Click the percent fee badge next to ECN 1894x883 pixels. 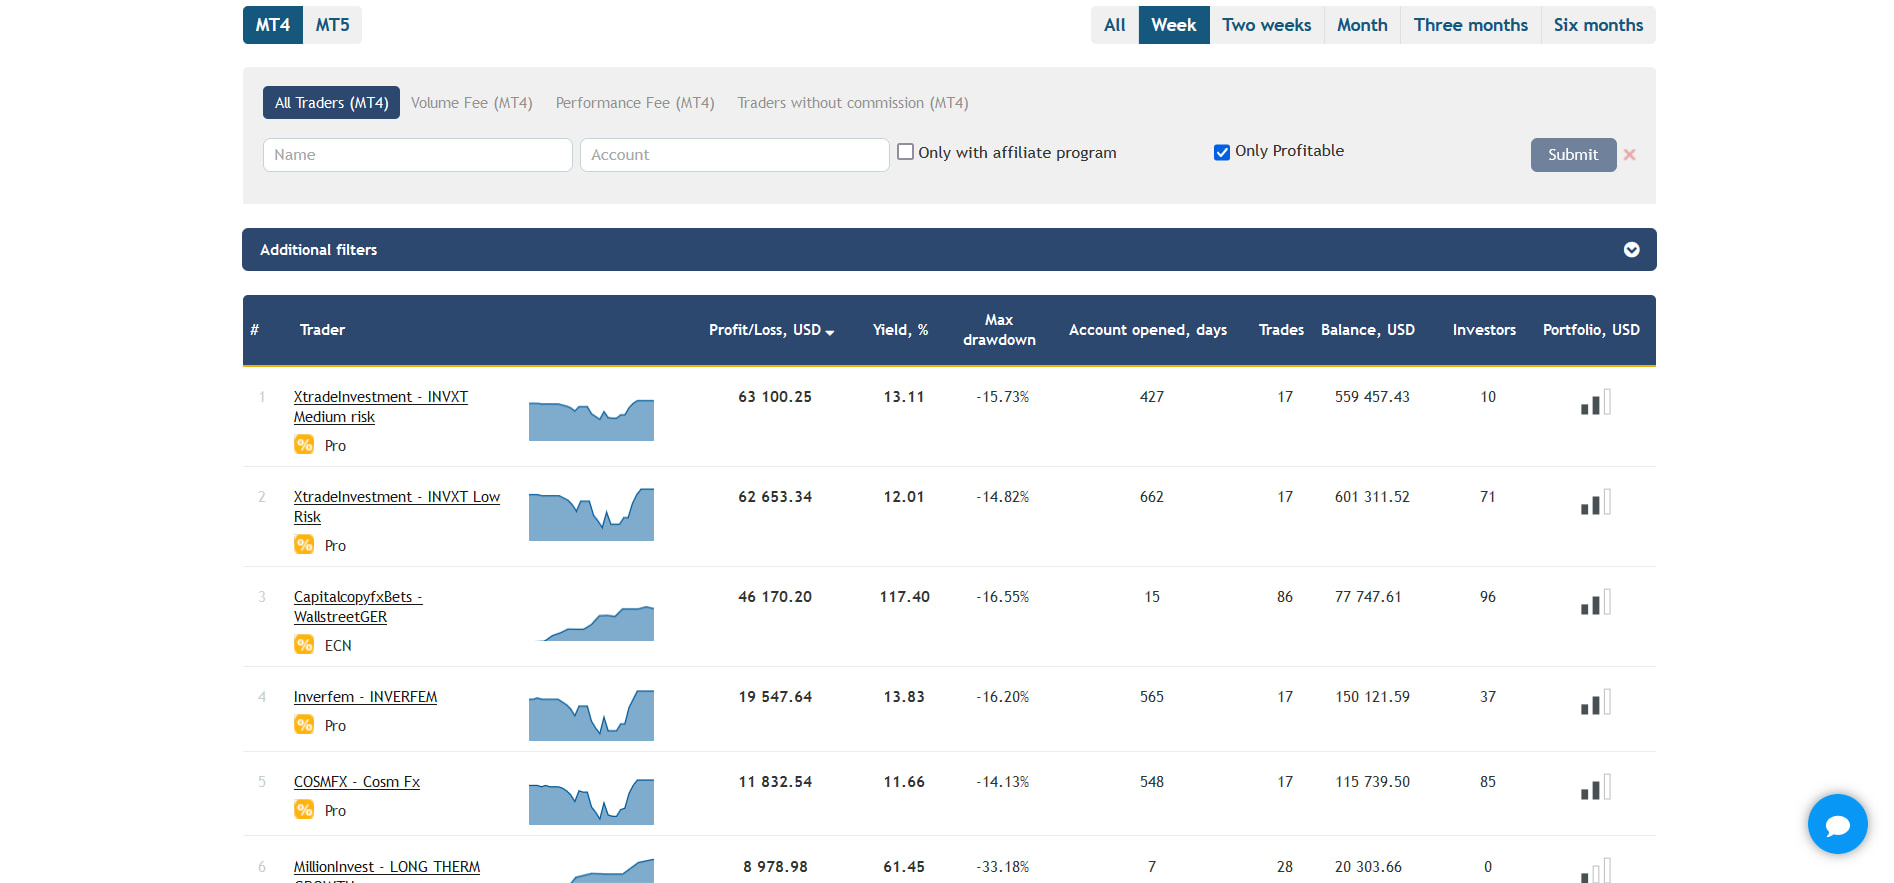[x=304, y=645]
